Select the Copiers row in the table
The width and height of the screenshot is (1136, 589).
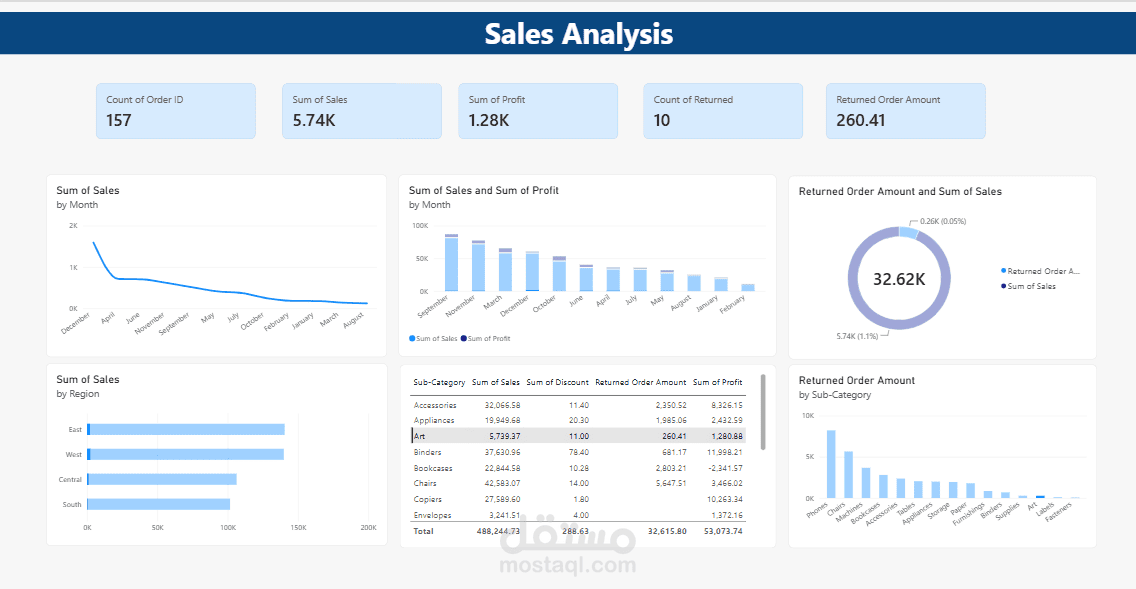tap(578, 499)
